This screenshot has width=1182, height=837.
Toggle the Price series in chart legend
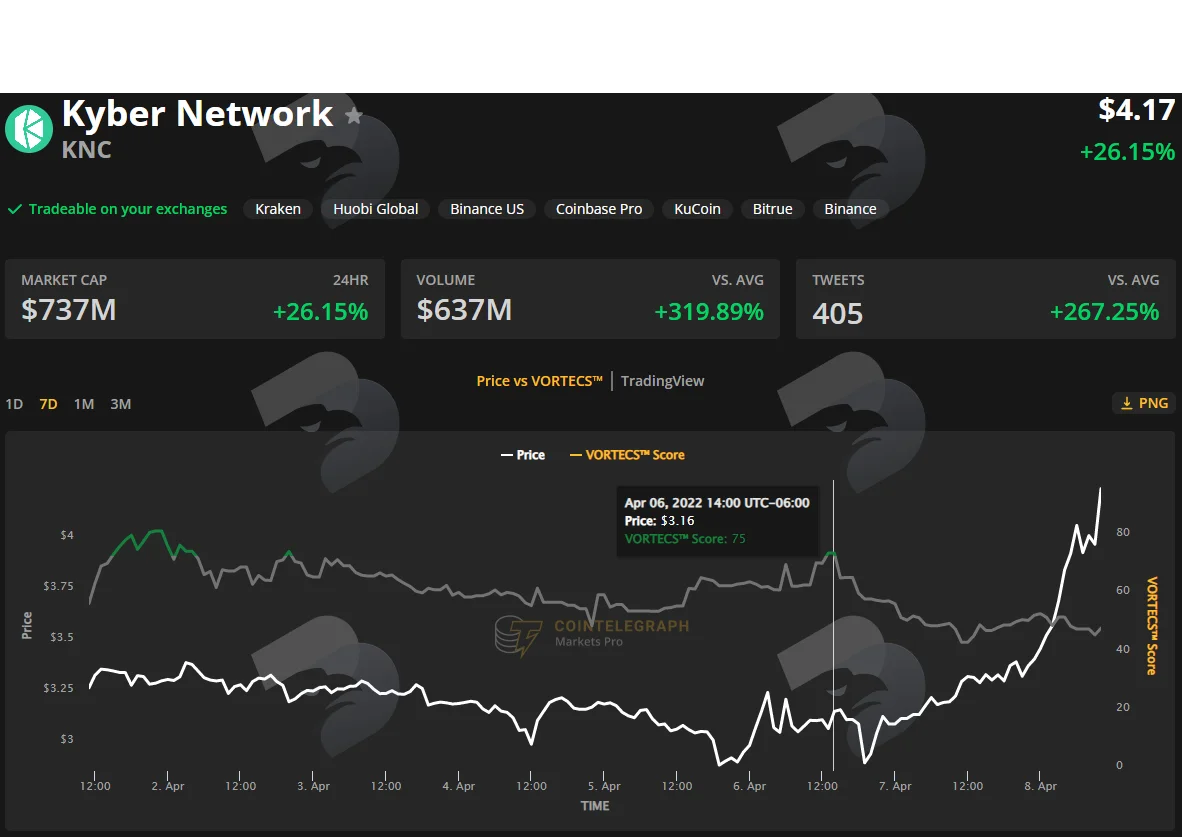tap(522, 455)
